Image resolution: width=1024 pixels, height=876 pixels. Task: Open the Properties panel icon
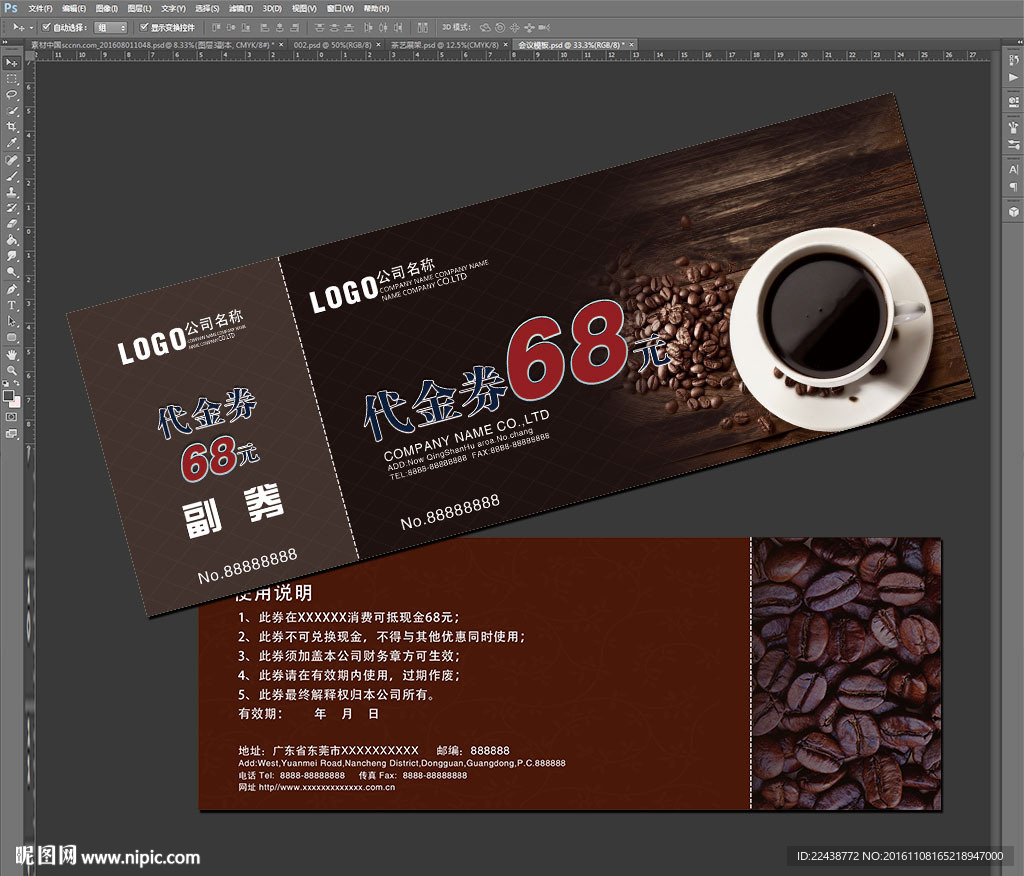click(x=1014, y=102)
